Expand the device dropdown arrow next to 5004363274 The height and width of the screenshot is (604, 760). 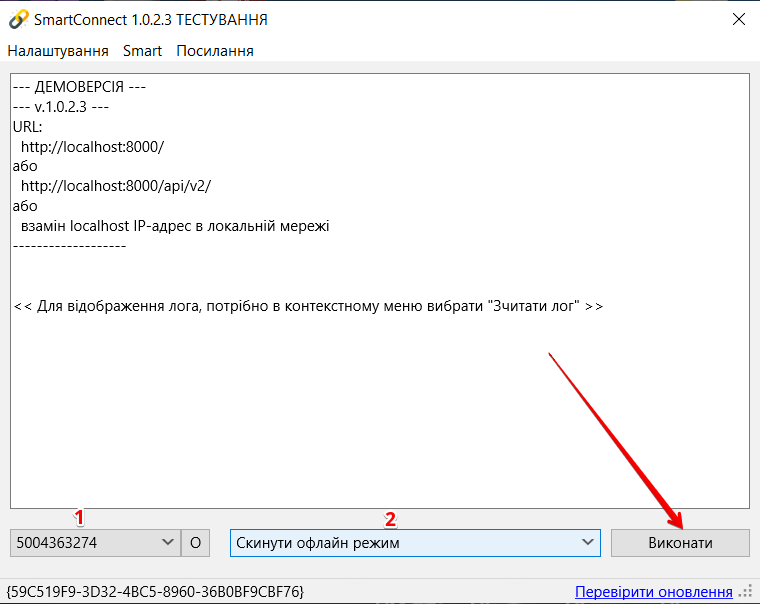pyautogui.click(x=167, y=543)
